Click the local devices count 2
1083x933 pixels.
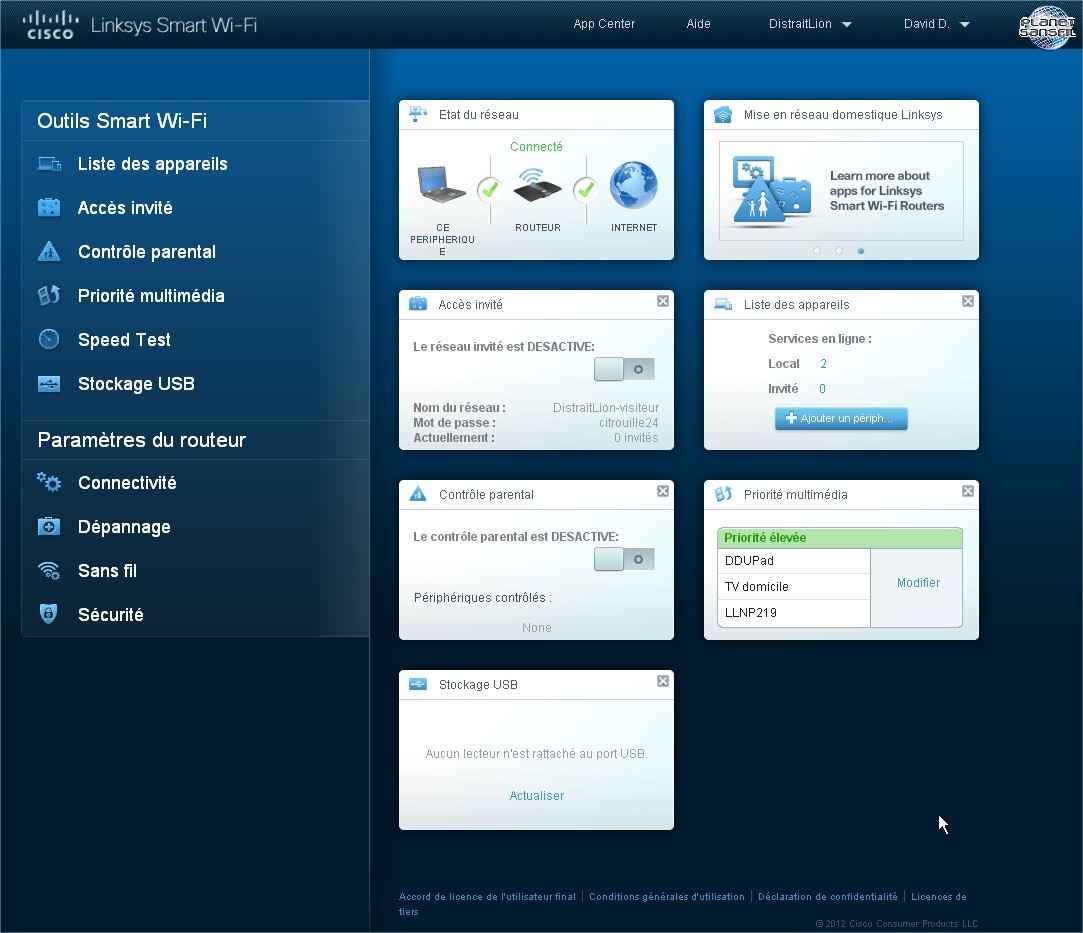point(823,363)
